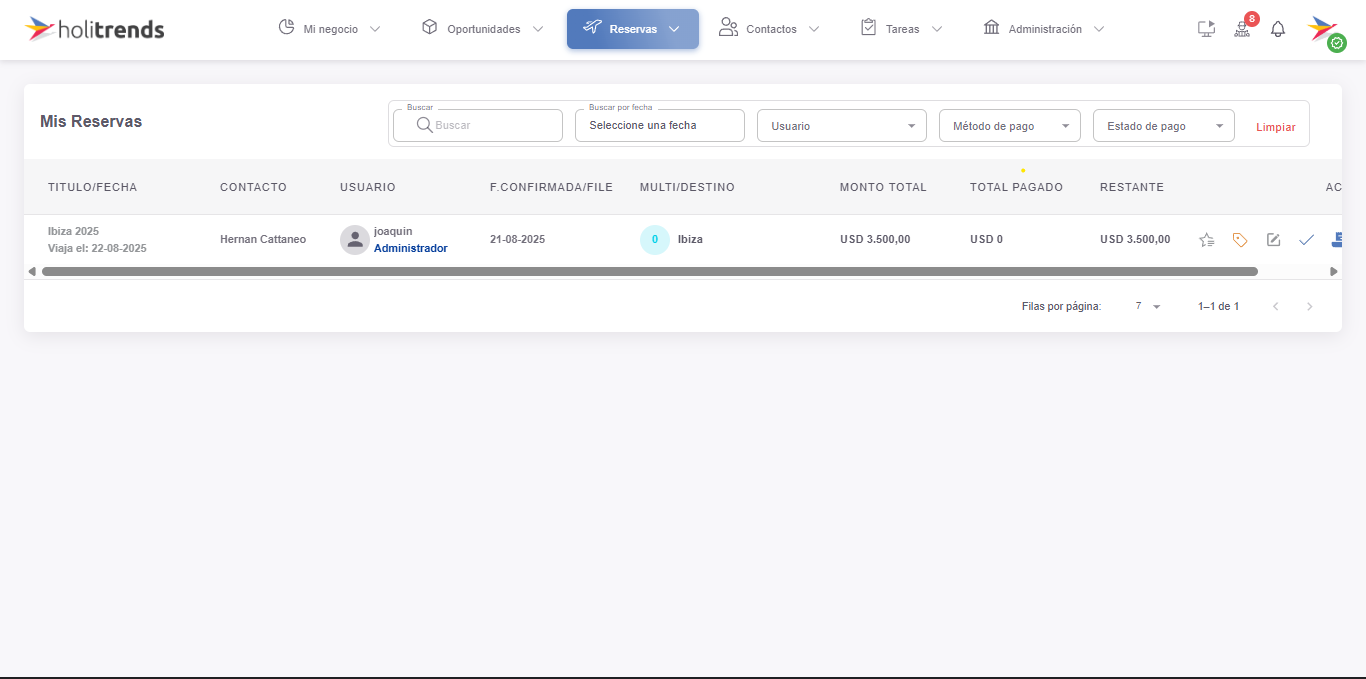Screen dimensions: 1366x679
Task: Click the magnifier icon in Buscar field
Action: coord(424,125)
